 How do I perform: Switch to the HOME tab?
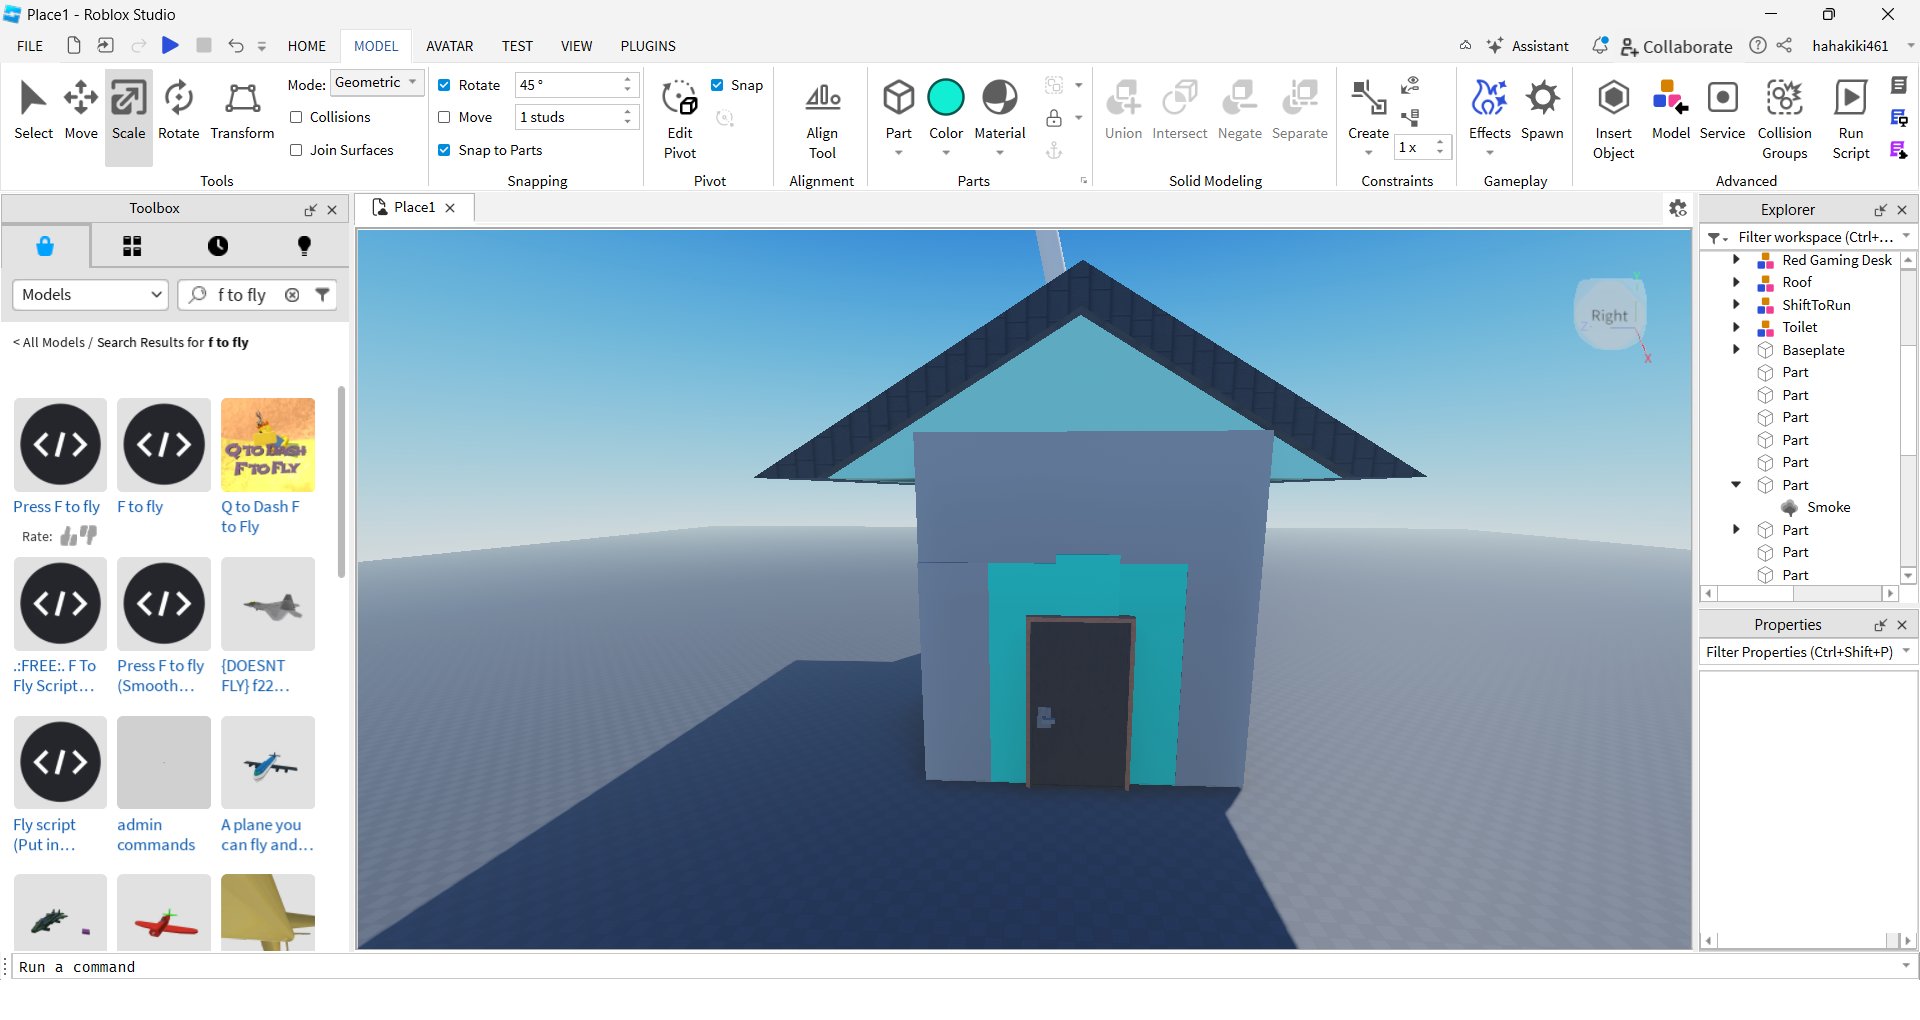[x=307, y=46]
